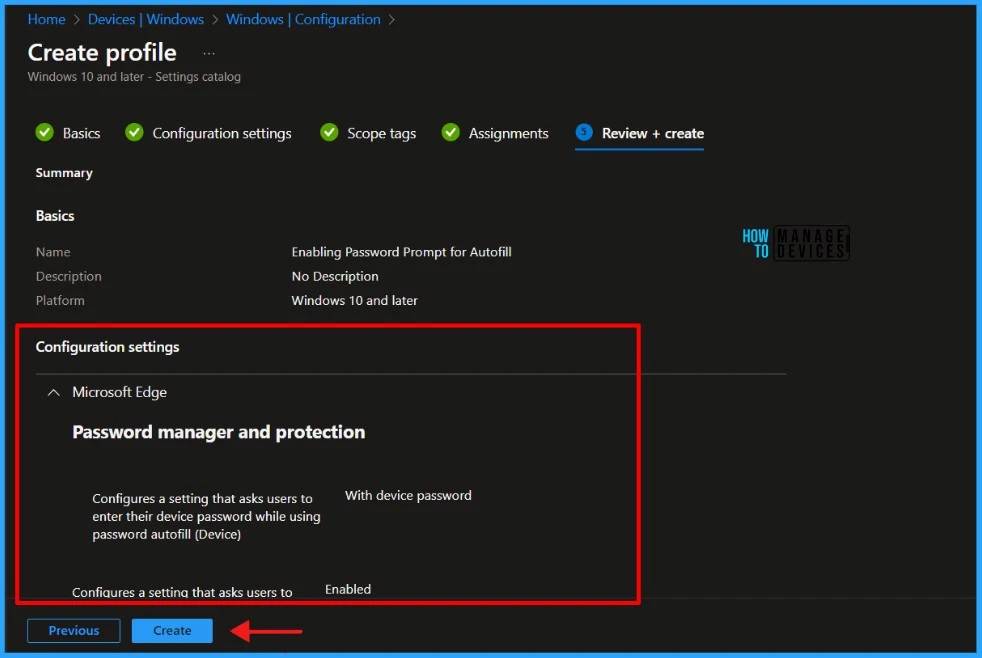The height and width of the screenshot is (658, 982).
Task: Click the 'Windows 10 and later' platform value
Action: coord(354,301)
